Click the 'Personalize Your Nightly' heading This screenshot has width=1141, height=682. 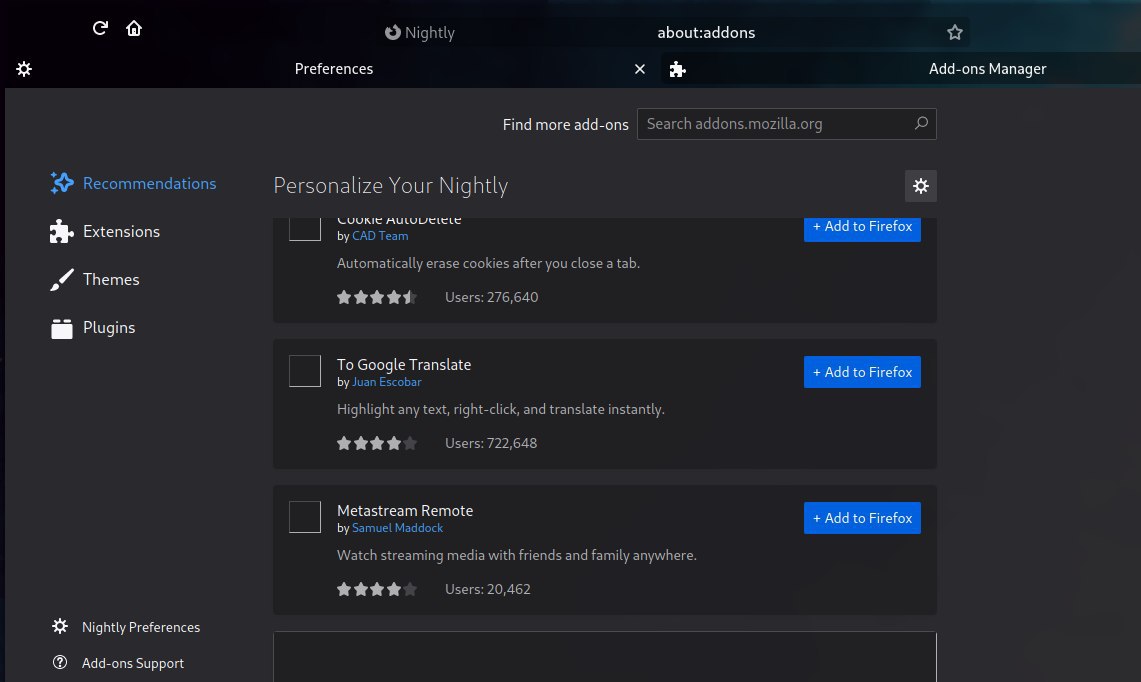pyautogui.click(x=391, y=186)
